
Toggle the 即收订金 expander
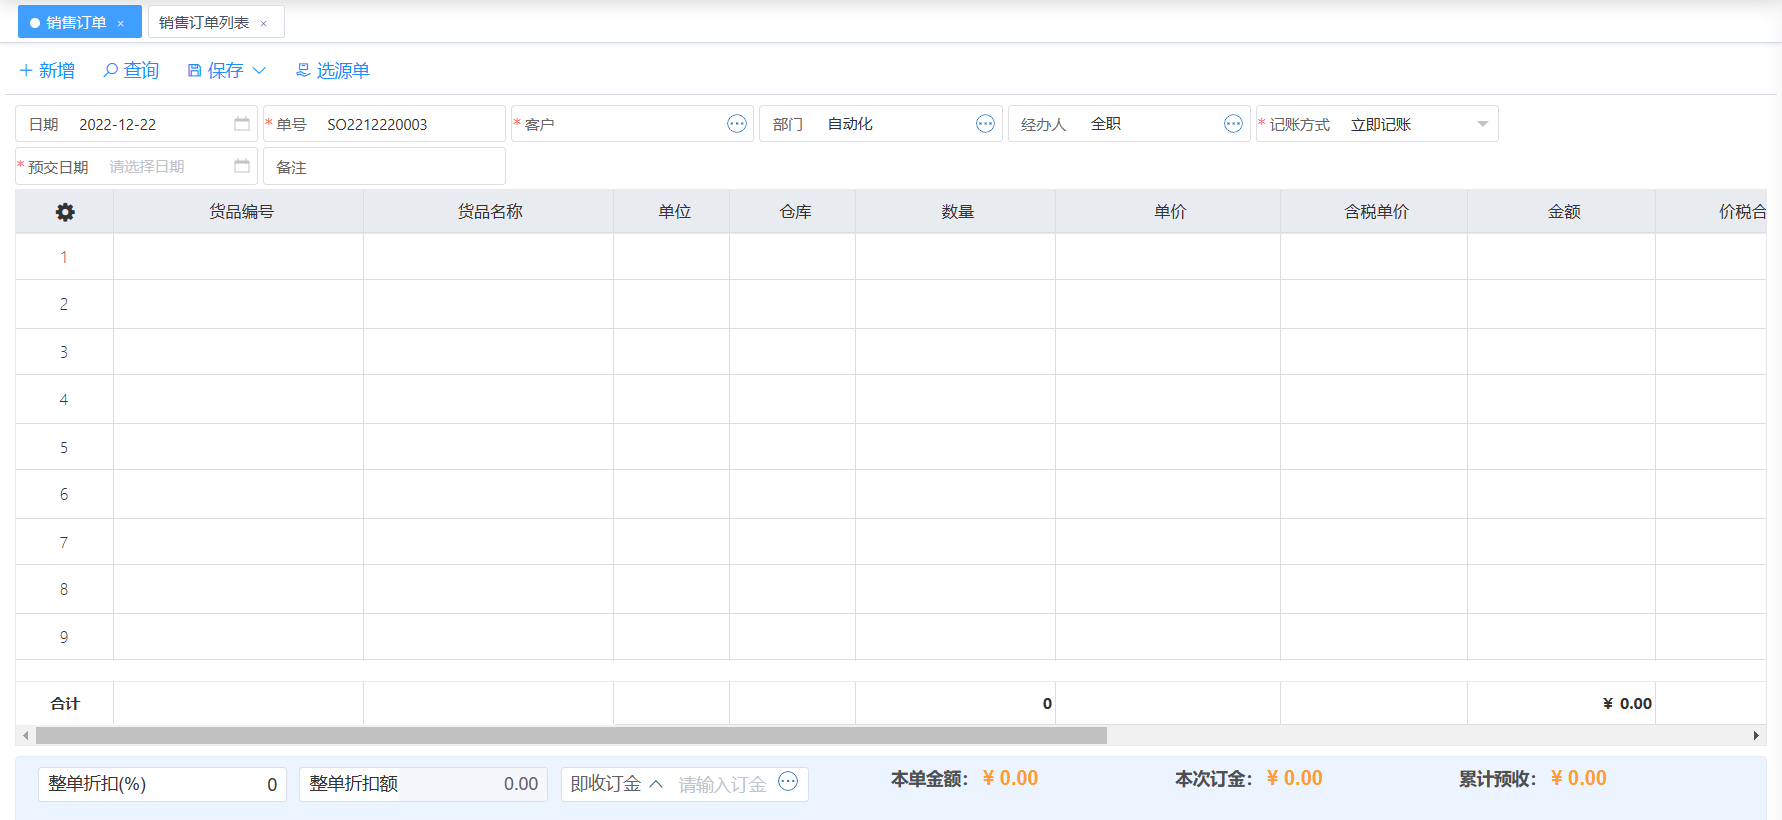coord(656,784)
